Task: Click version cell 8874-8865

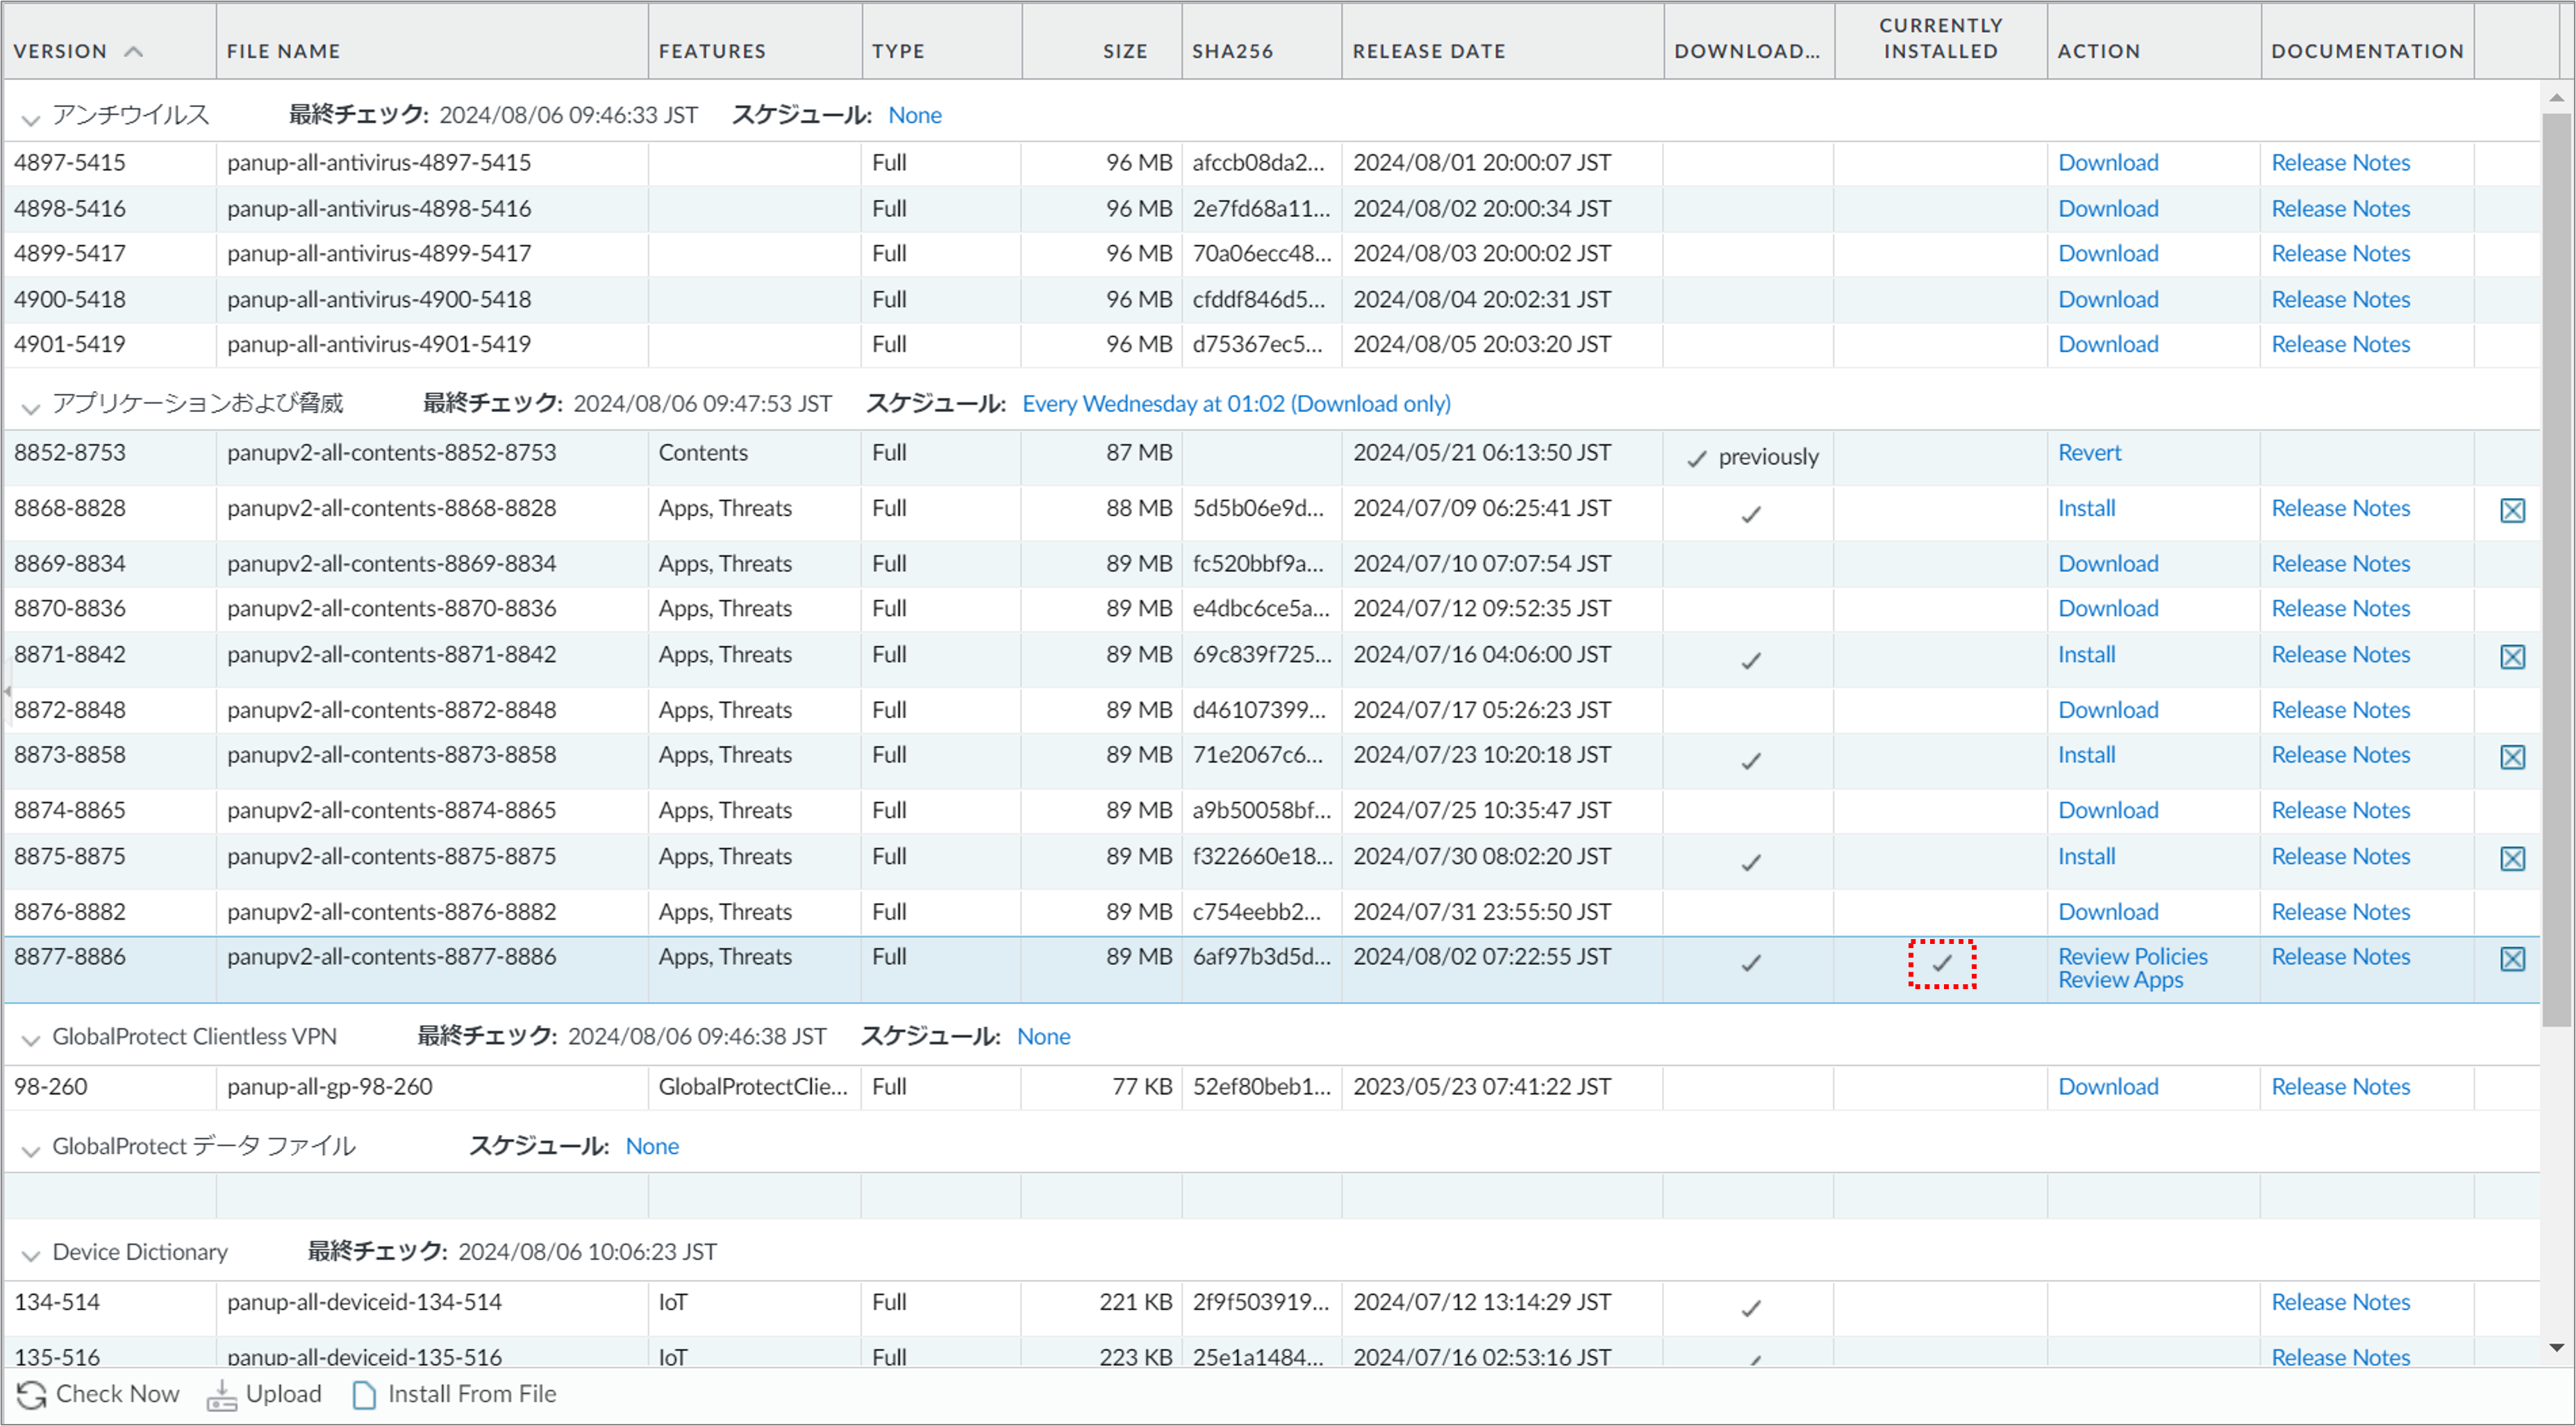Action: click(x=70, y=810)
